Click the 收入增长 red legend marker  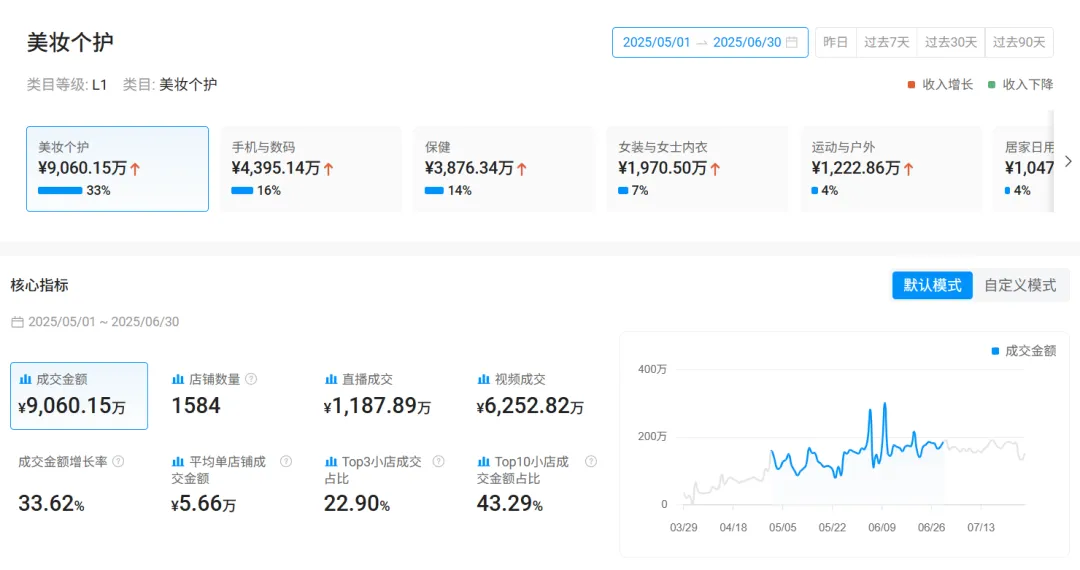point(911,85)
